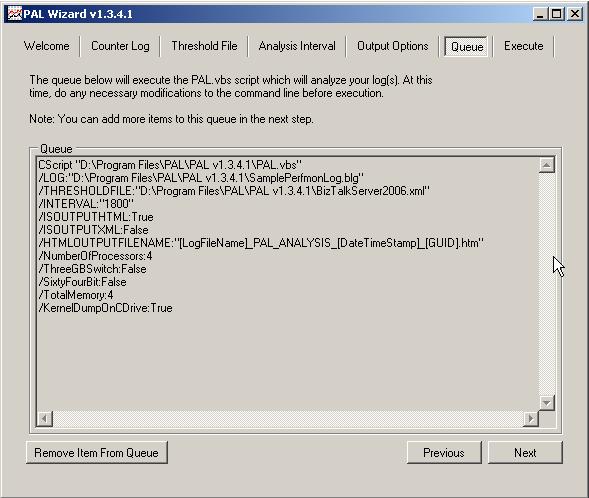Screen dimensions: 589x498
Task: Click the /ISOUTPUTHTML:True line
Action: (96, 217)
